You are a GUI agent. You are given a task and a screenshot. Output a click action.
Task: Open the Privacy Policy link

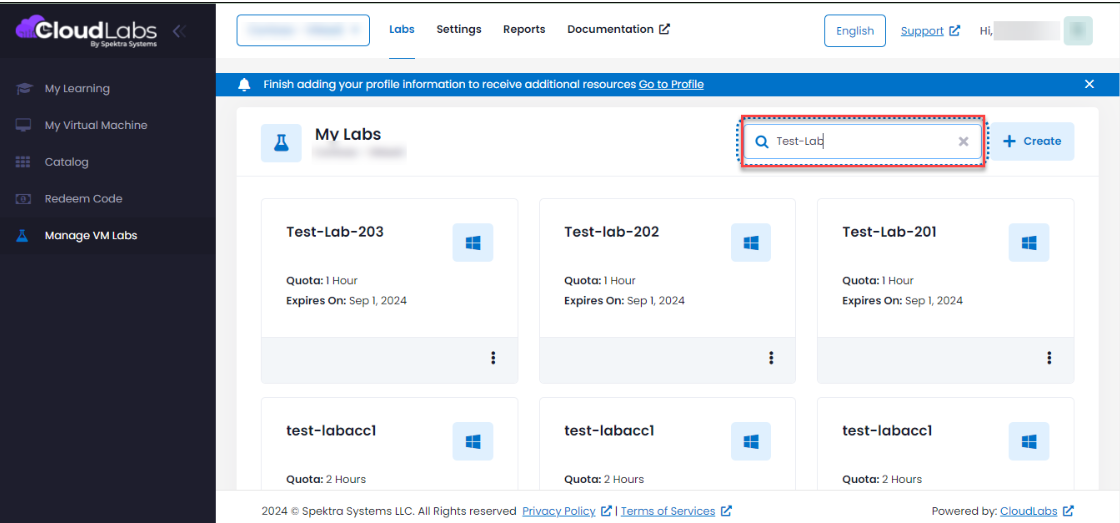pyautogui.click(x=559, y=511)
